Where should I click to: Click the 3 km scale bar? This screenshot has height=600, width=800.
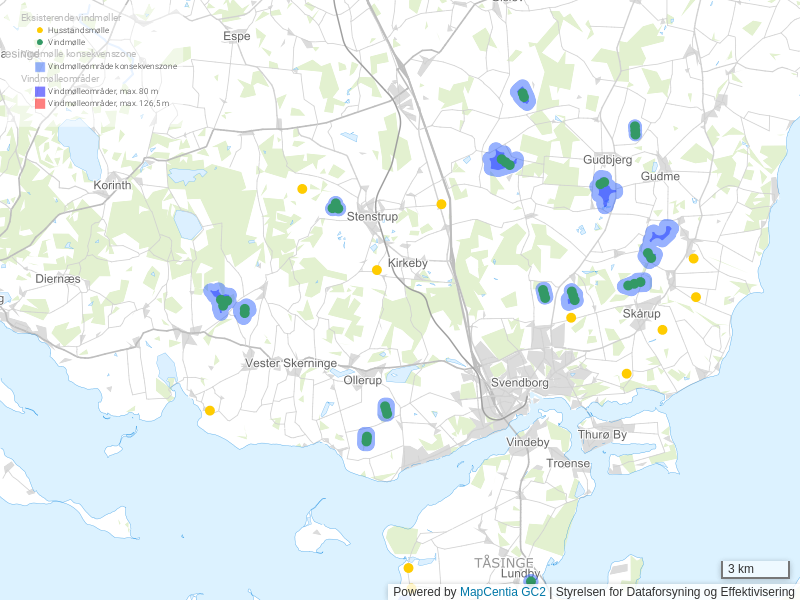pos(755,570)
